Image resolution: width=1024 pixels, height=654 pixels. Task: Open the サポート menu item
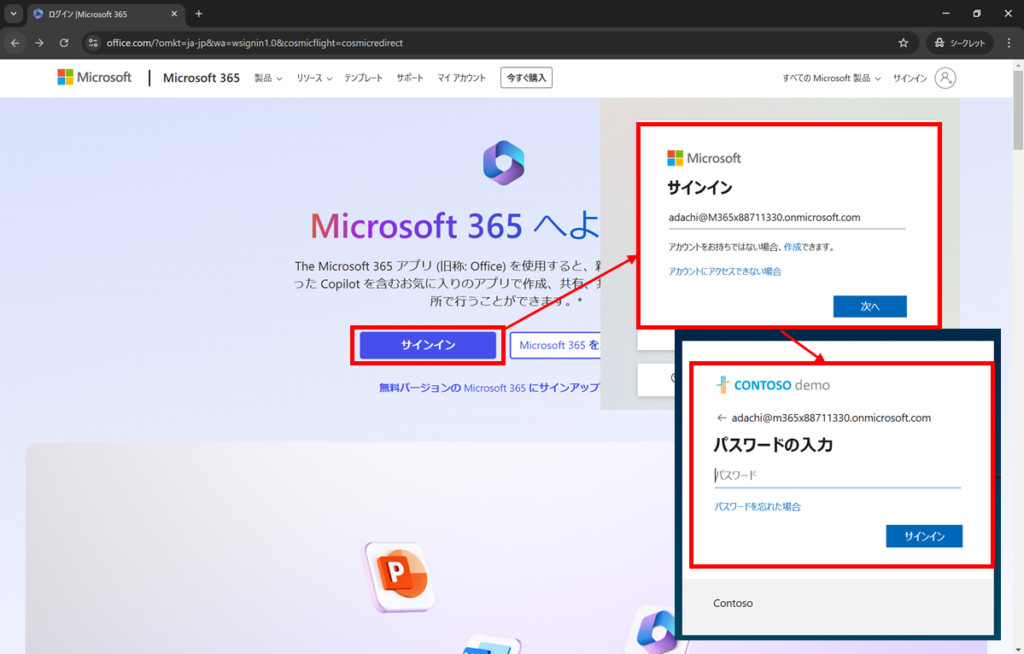point(410,78)
